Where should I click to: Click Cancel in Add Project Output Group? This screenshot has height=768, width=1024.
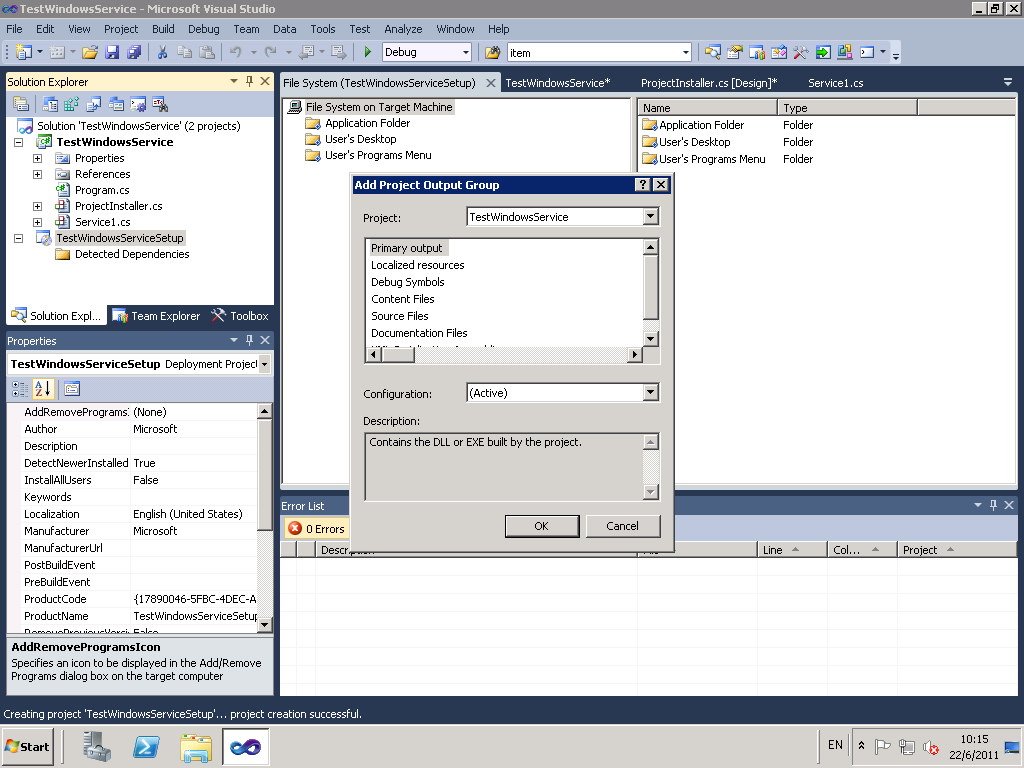coord(622,526)
